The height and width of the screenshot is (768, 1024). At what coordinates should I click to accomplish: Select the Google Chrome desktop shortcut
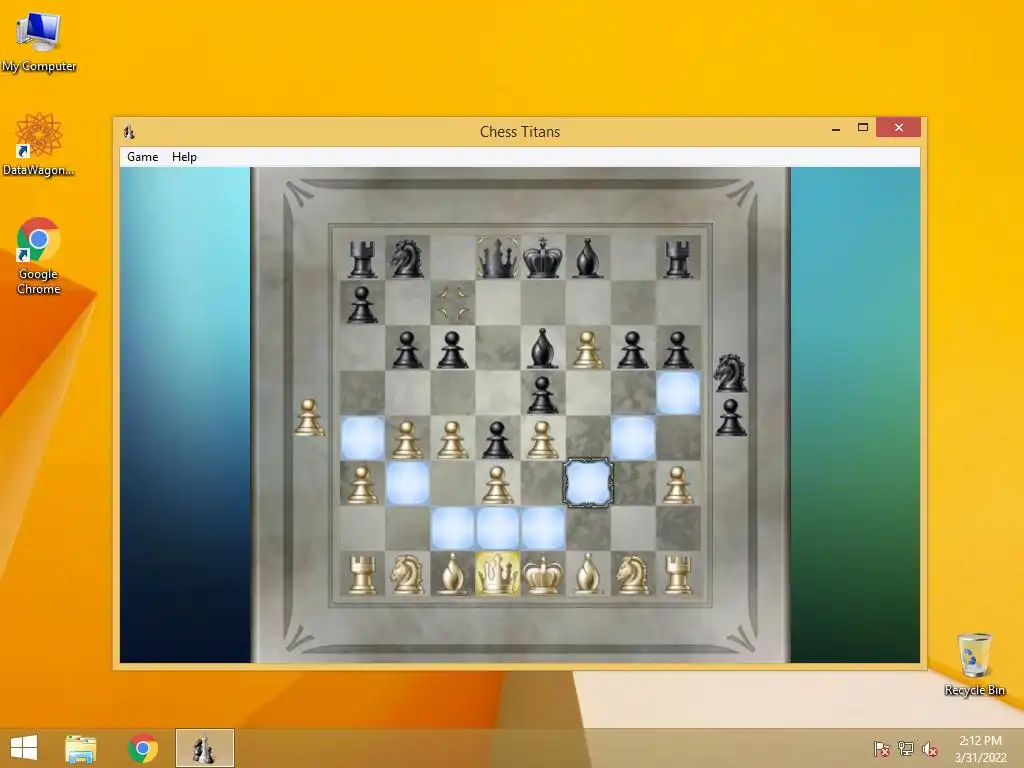click(x=39, y=256)
